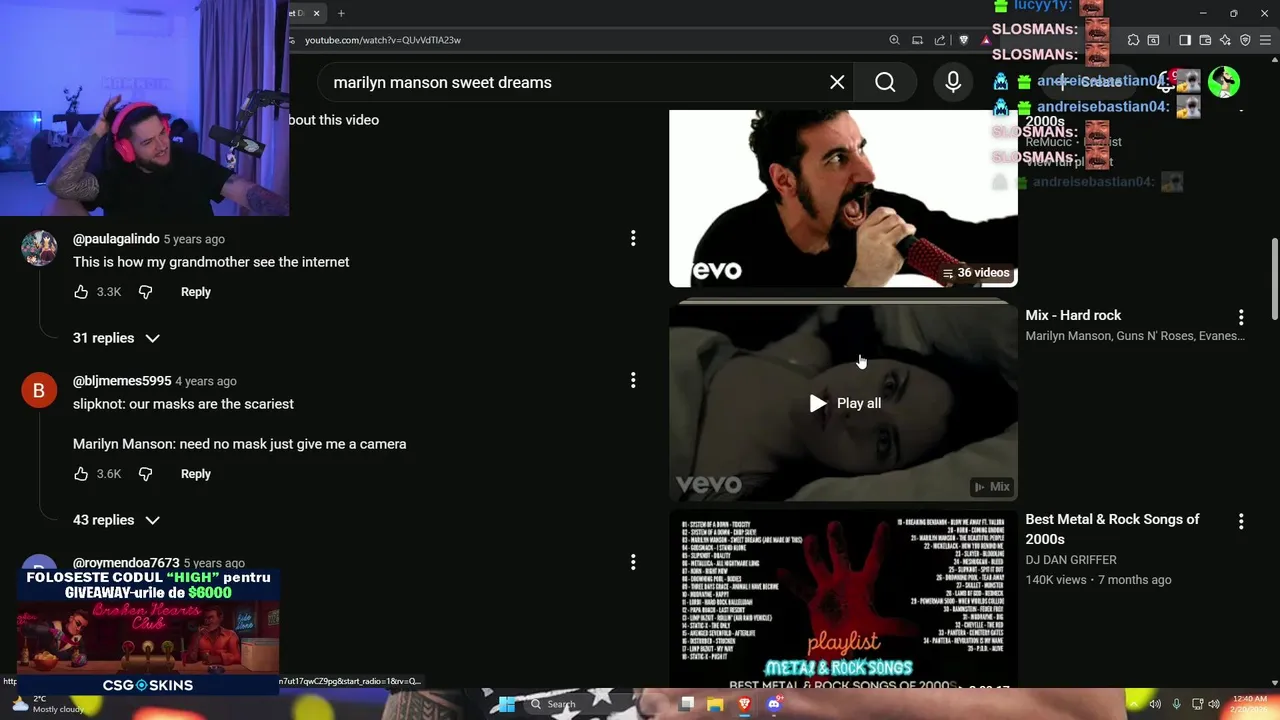The height and width of the screenshot is (720, 1280).
Task: Click the magnifier search button
Action: click(885, 82)
